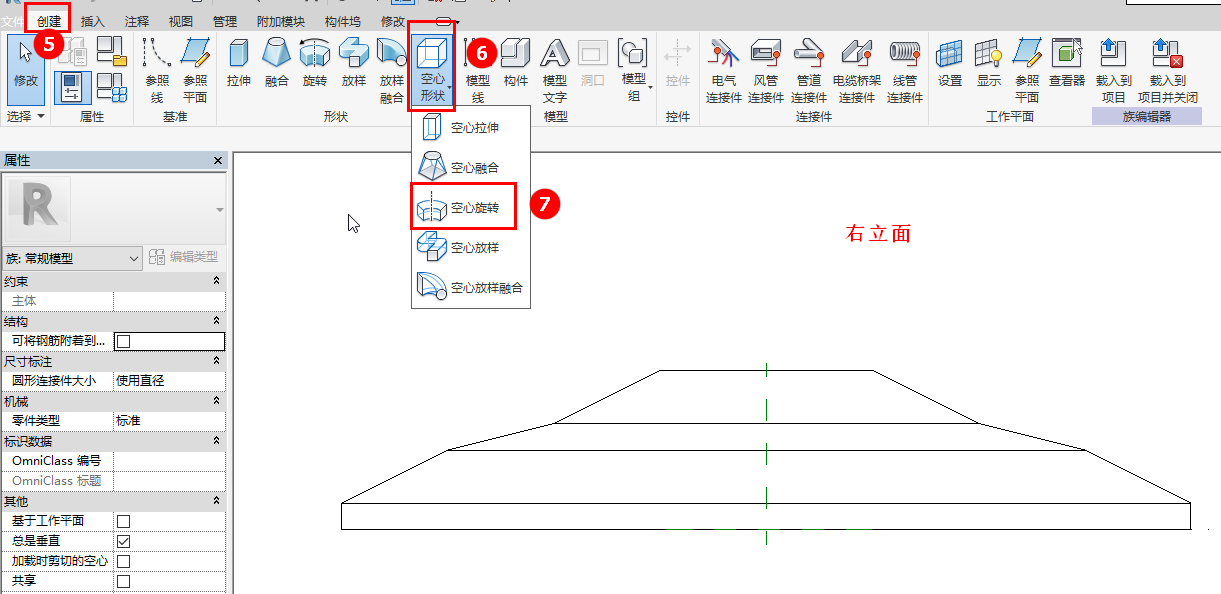This screenshot has height=594, width=1221.
Task: Add a 管道连接件 pipe connector
Action: click(809, 70)
